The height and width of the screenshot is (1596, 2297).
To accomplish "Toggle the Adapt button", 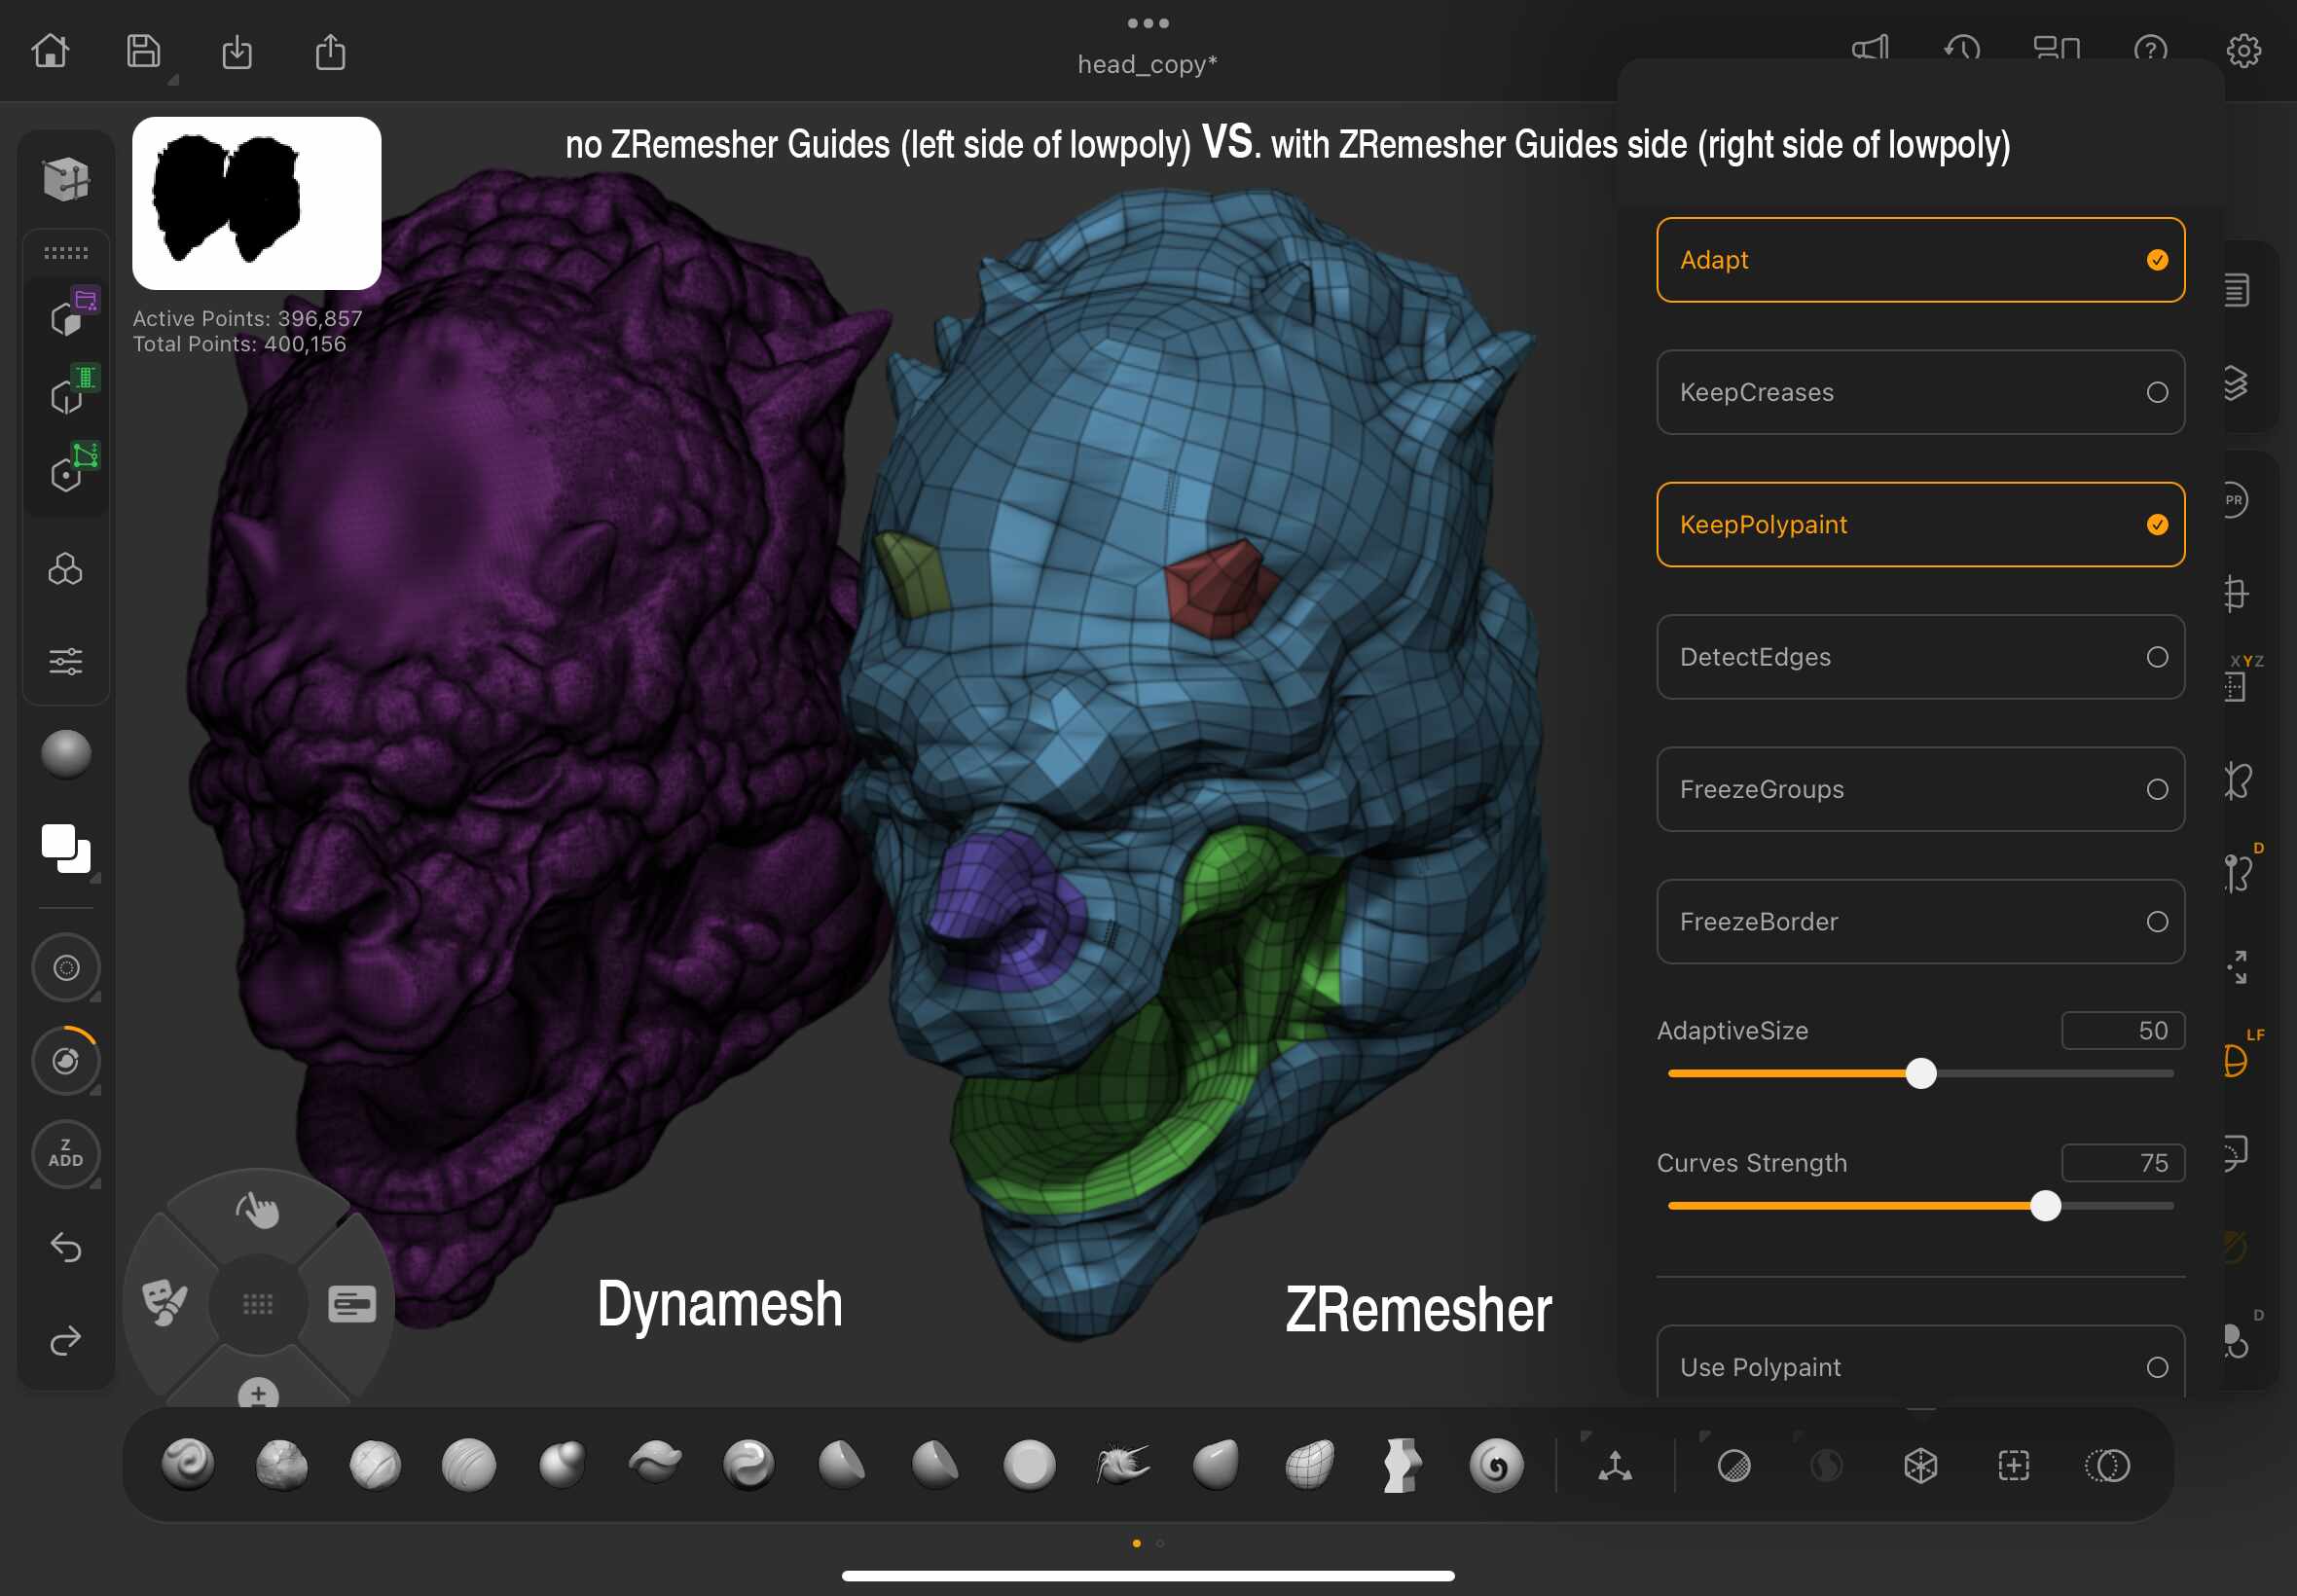I will click(1919, 260).
